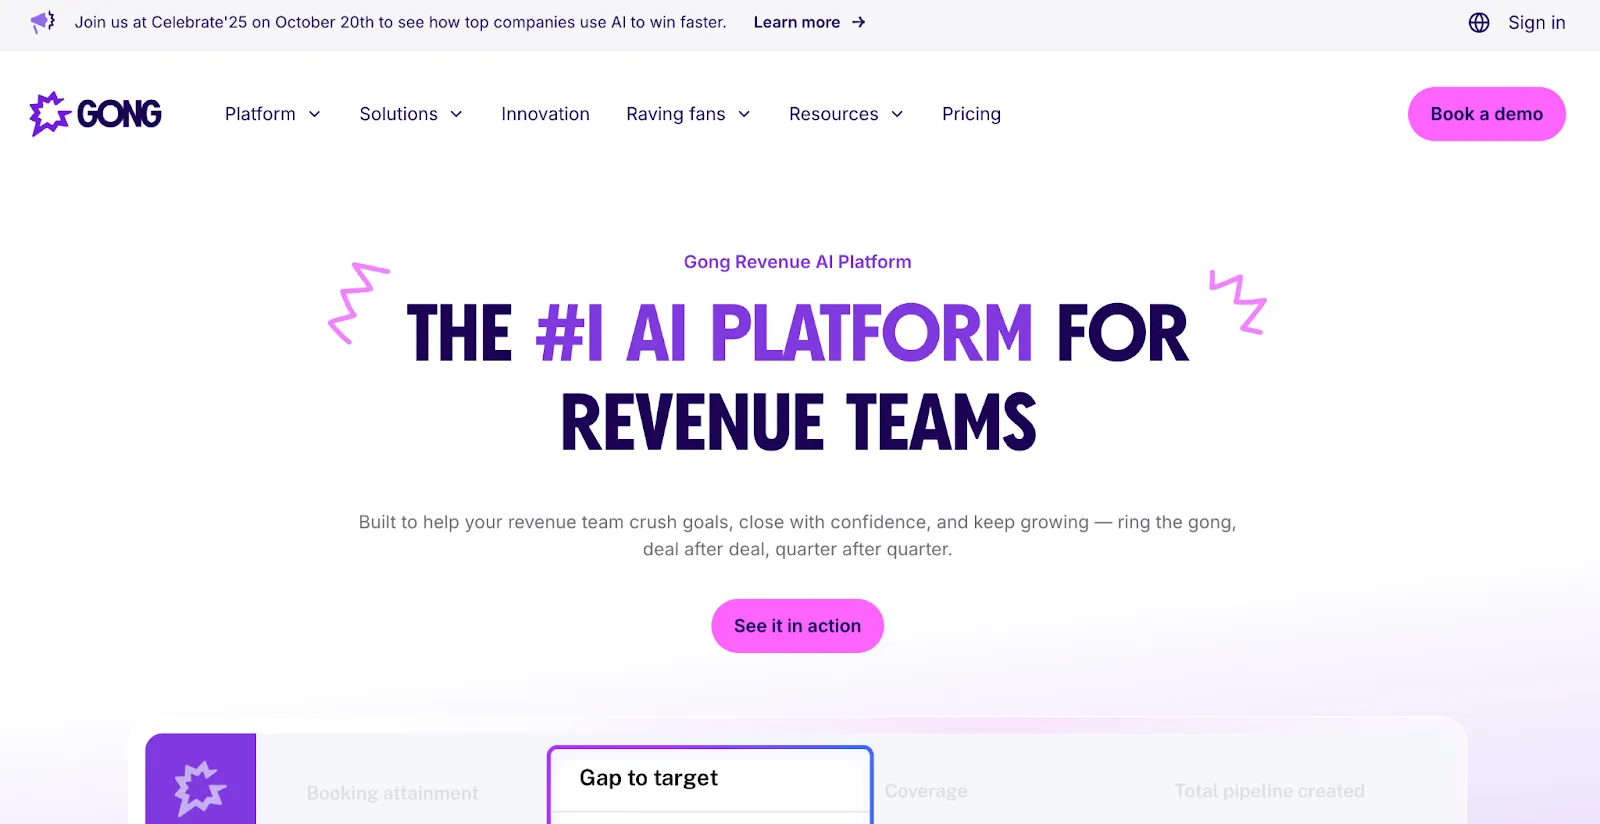Open the Innovation nav item
This screenshot has width=1600, height=824.
point(545,114)
